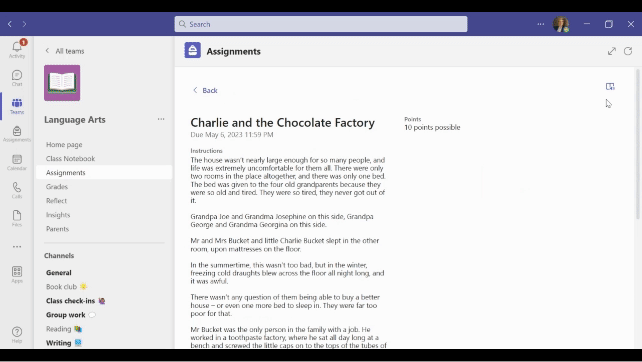Open Immersive Reader icon
642x362 pixels.
(x=610, y=86)
